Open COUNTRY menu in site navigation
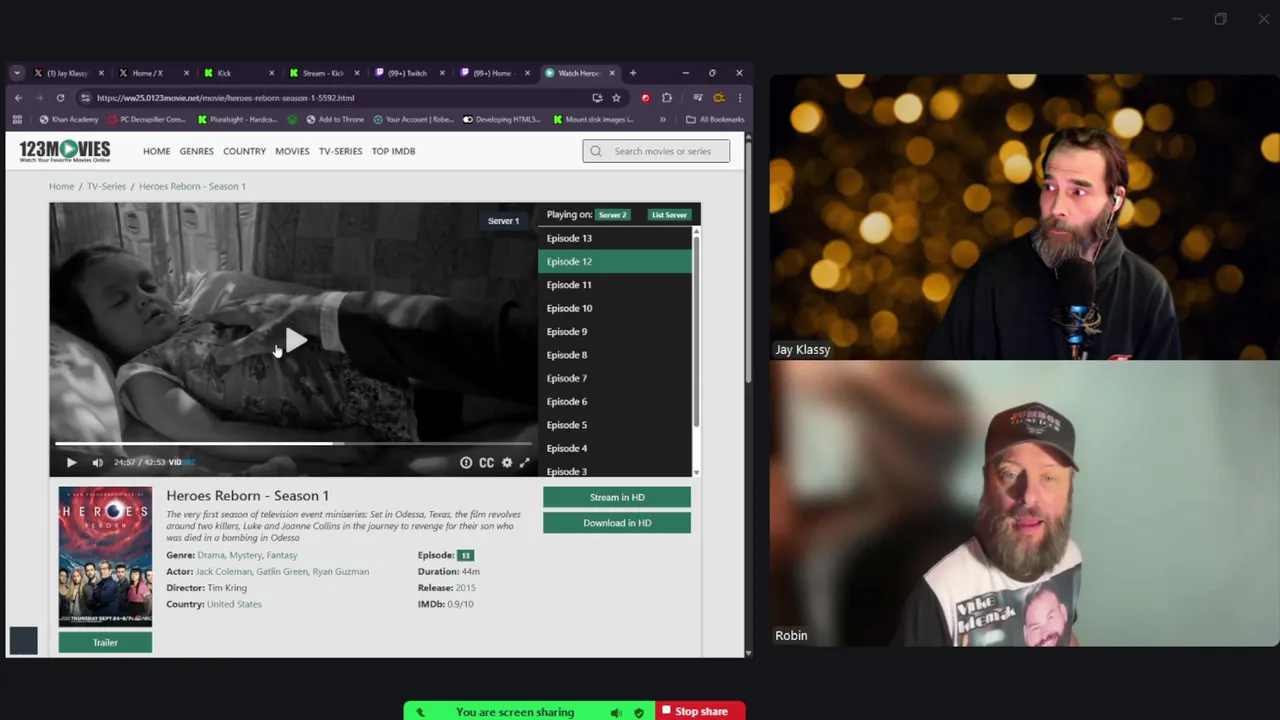 pos(244,151)
